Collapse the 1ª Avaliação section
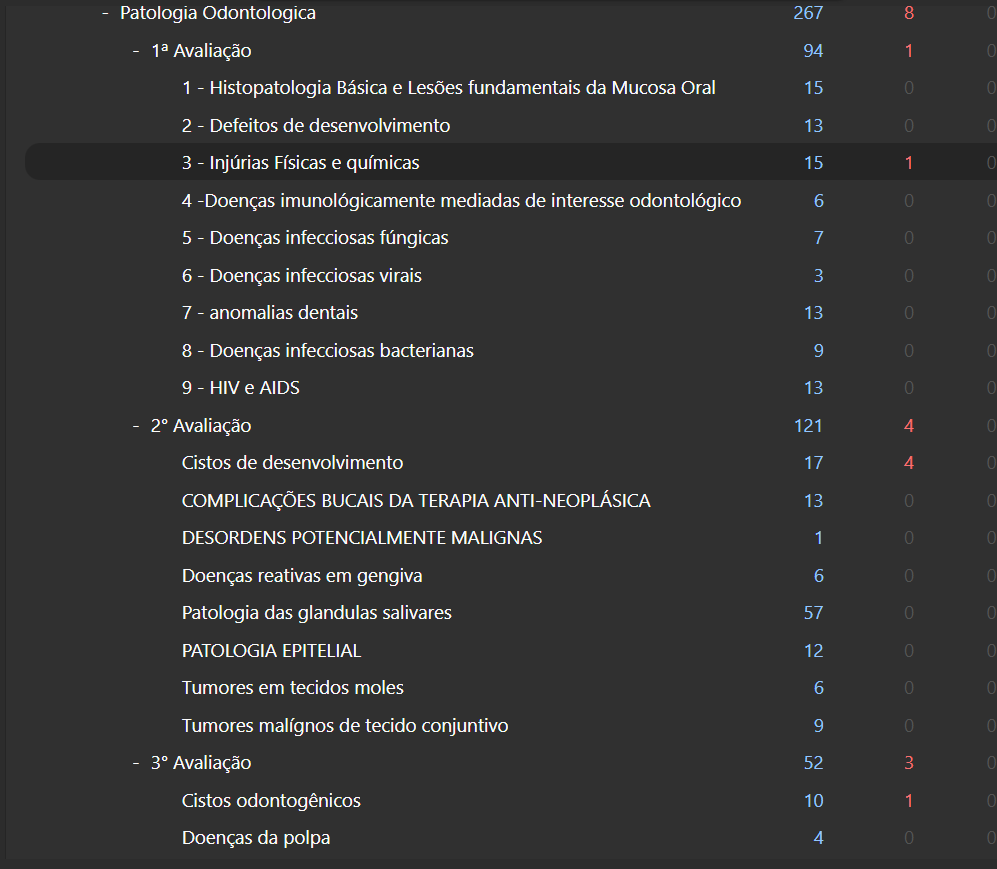 click(x=134, y=50)
